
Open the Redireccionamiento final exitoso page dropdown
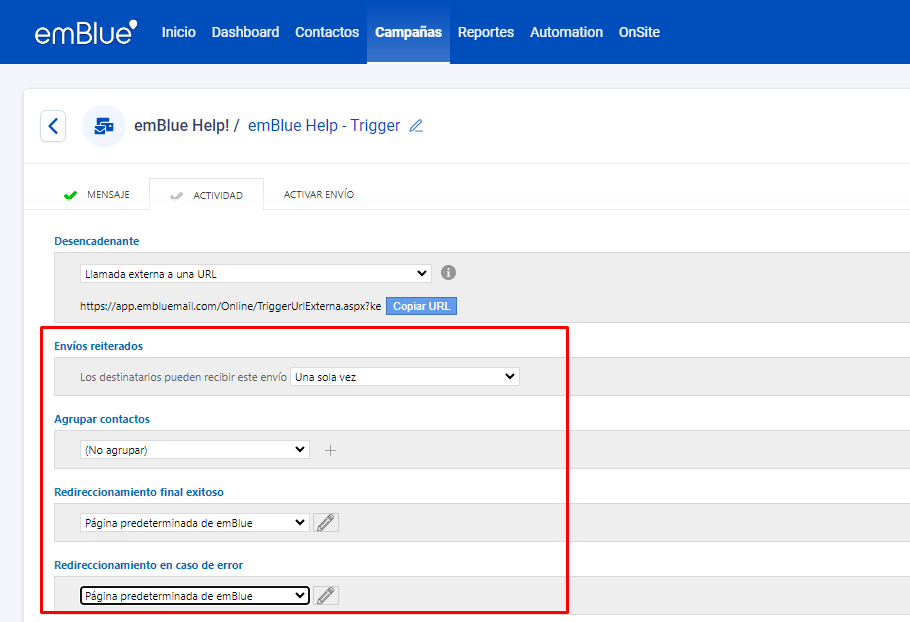pyautogui.click(x=195, y=523)
